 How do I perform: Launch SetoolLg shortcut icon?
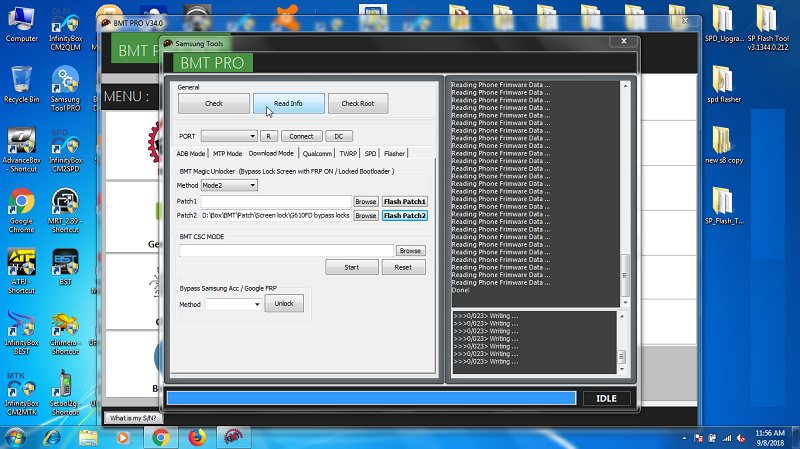tap(65, 393)
